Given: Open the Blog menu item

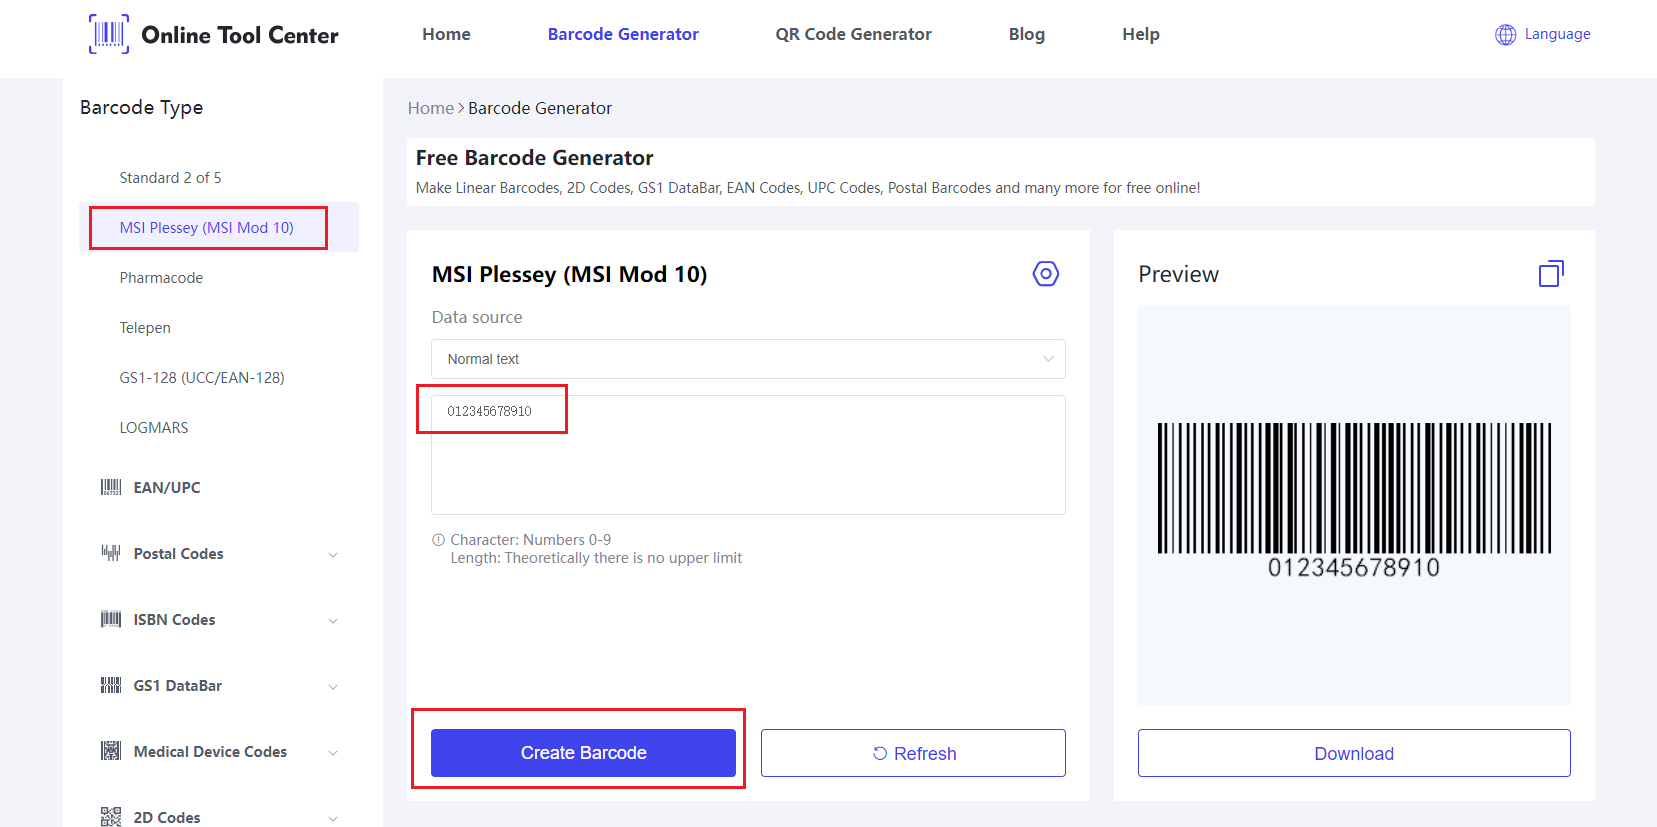Looking at the screenshot, I should [1027, 34].
